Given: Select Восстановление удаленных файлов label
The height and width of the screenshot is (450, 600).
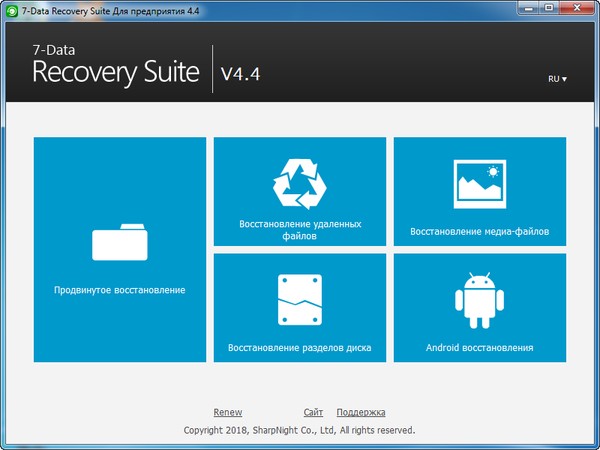Looking at the screenshot, I should (300, 230).
